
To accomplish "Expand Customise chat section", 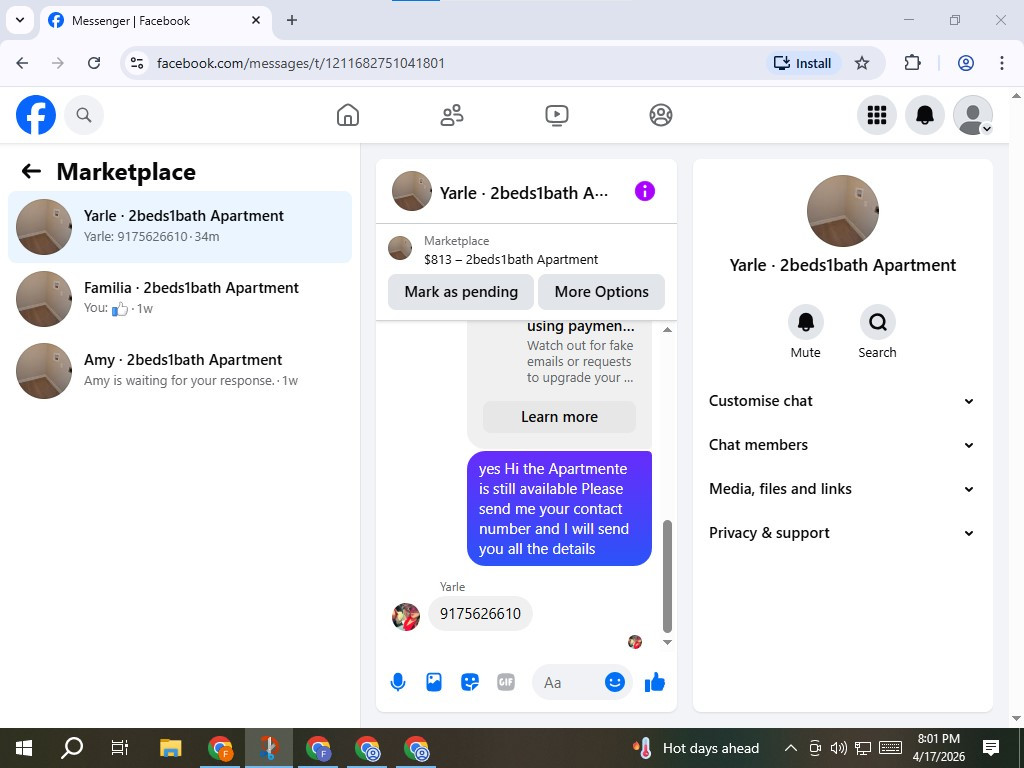I will [842, 401].
